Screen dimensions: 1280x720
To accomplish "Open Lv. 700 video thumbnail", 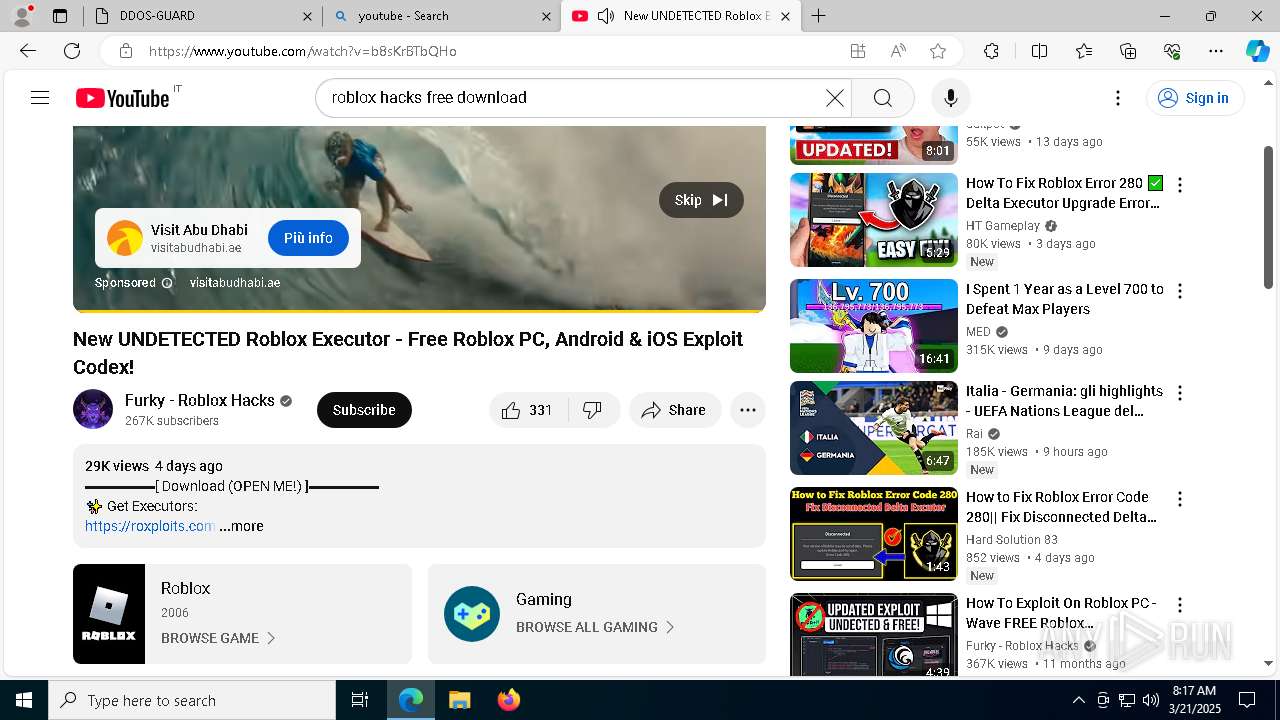I will [x=874, y=326].
